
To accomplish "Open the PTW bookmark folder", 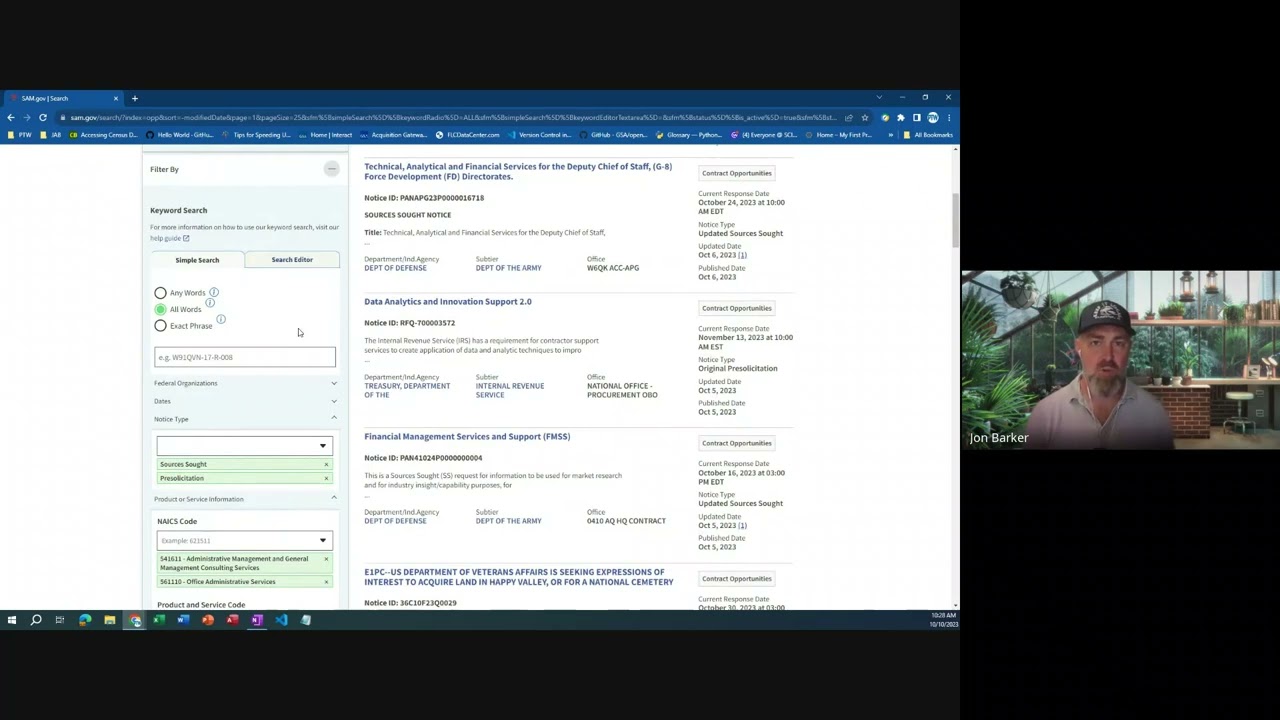I will (20, 135).
